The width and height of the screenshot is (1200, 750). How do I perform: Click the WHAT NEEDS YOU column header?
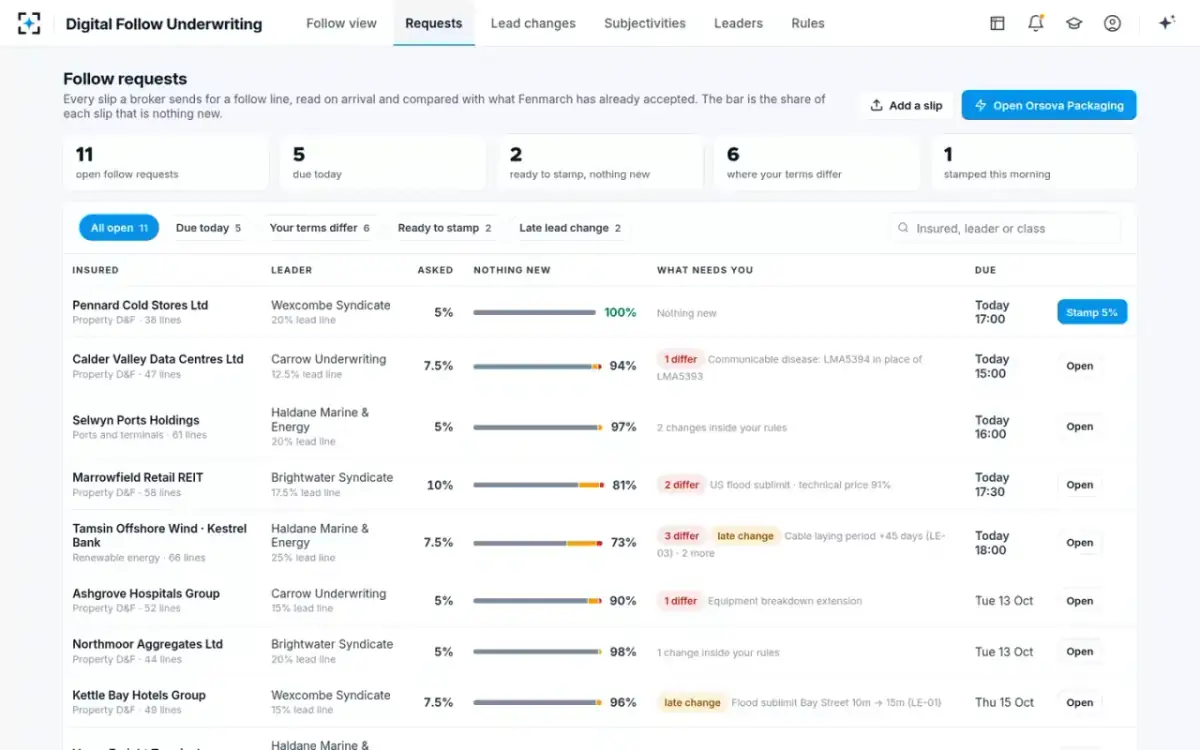(x=705, y=270)
